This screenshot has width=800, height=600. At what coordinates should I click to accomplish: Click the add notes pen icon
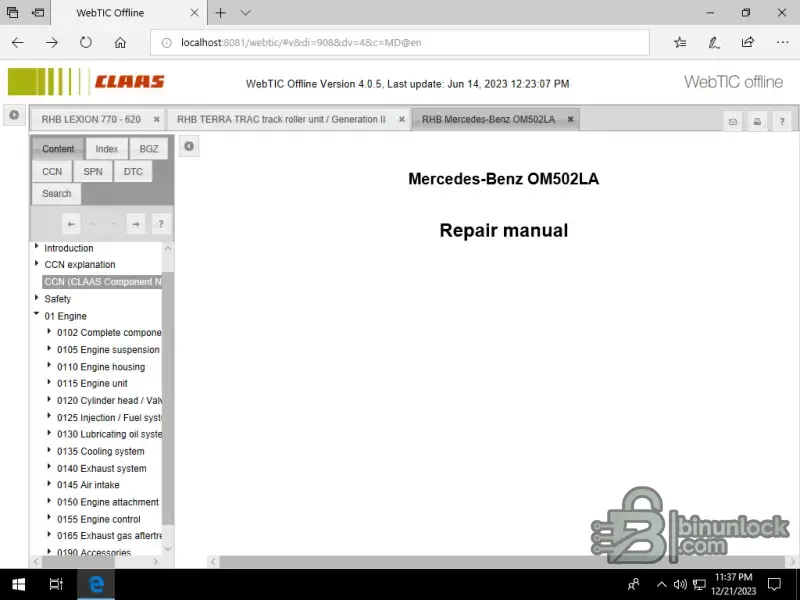pyautogui.click(x=714, y=43)
